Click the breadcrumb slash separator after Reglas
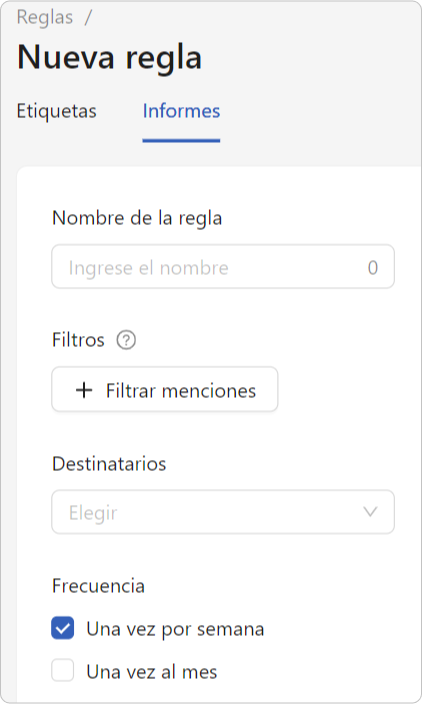Viewport: 422px width, 704px height. coord(88,18)
